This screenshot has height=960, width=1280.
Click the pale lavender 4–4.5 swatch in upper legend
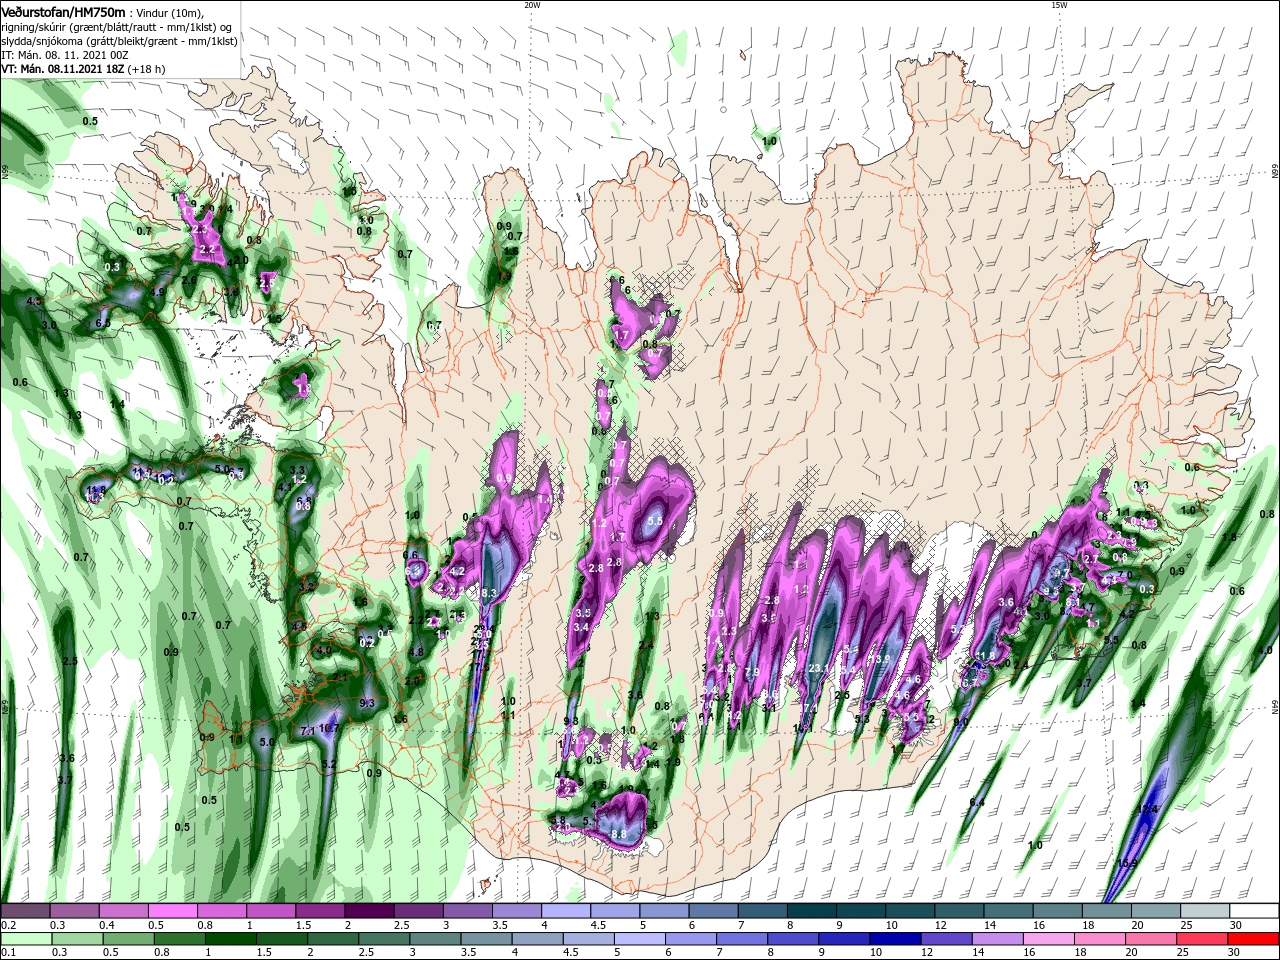566,911
